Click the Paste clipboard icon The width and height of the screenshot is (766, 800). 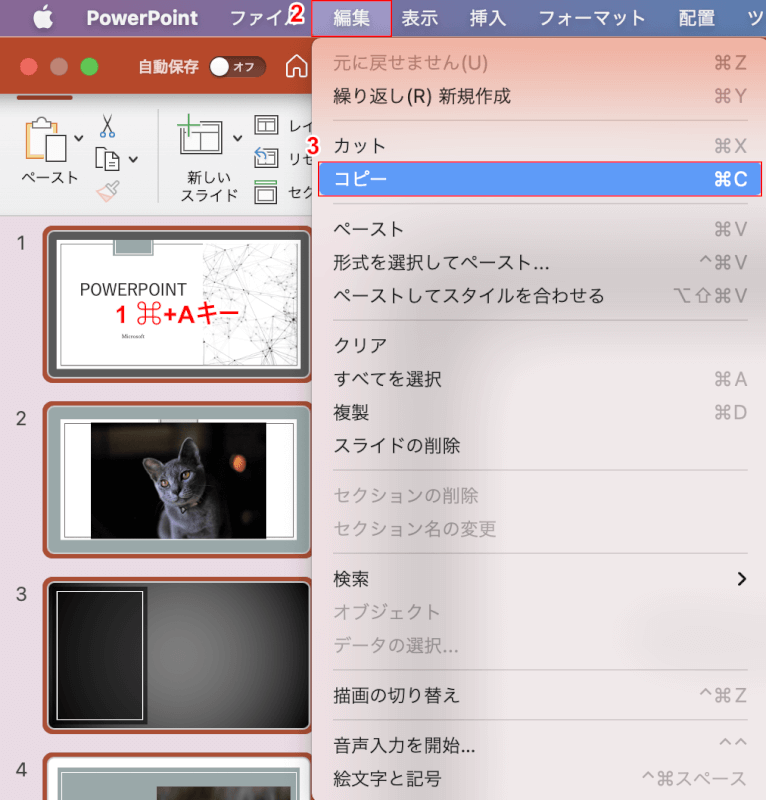pyautogui.click(x=46, y=139)
